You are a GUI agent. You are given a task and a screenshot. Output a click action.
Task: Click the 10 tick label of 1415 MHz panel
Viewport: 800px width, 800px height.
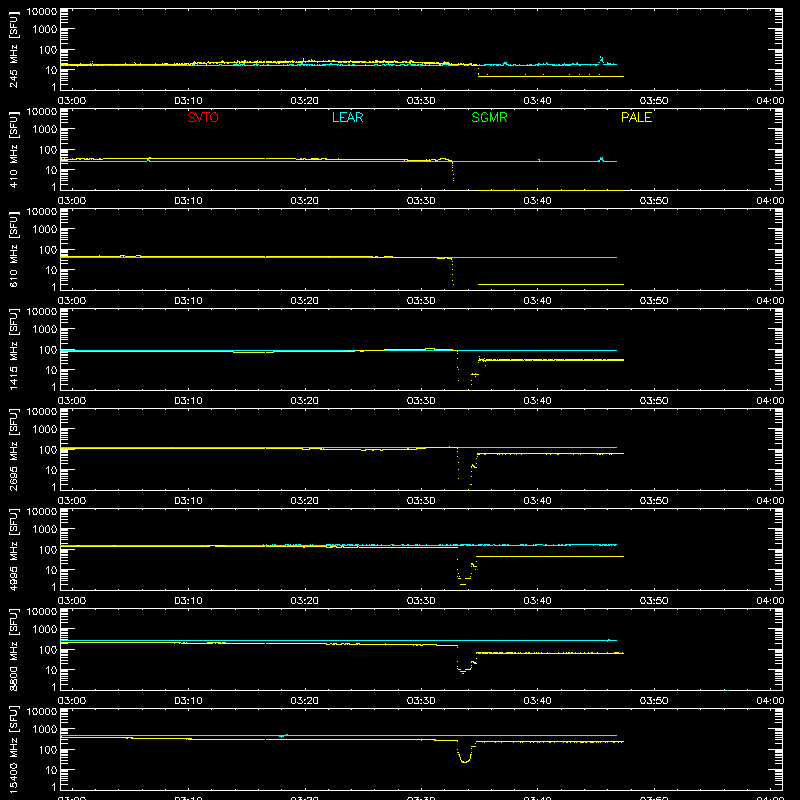52,370
